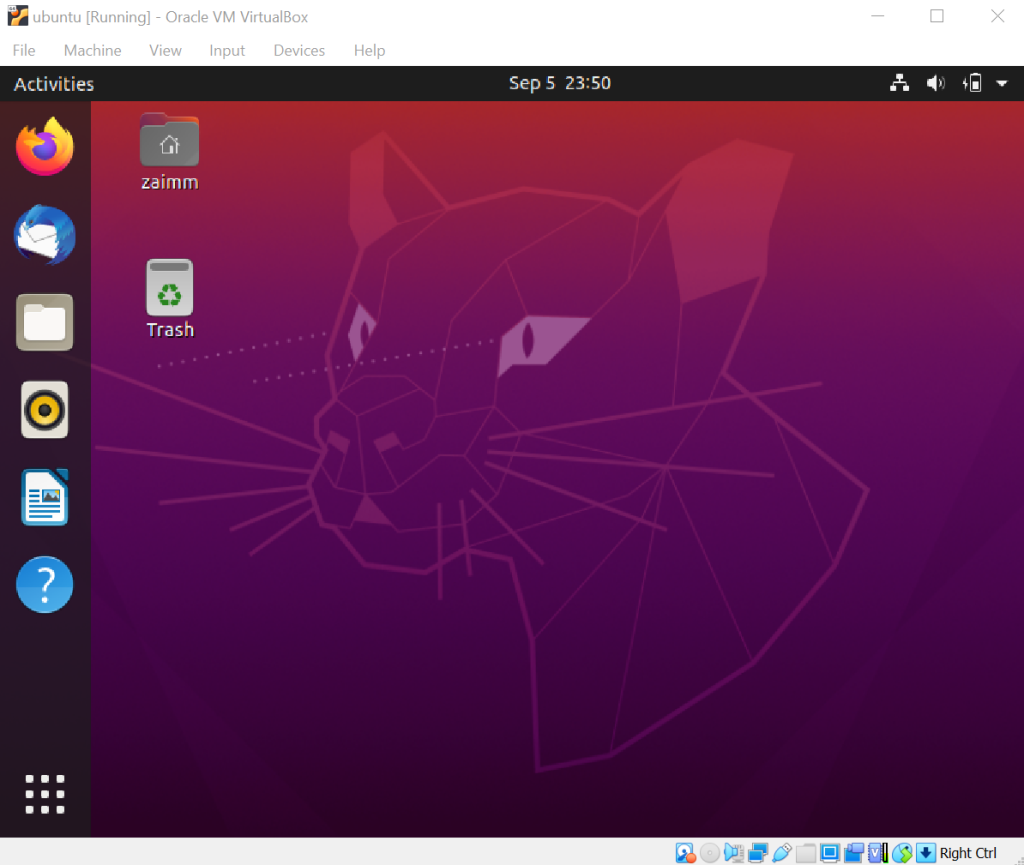Click the Ubuntu network status icon

900,84
